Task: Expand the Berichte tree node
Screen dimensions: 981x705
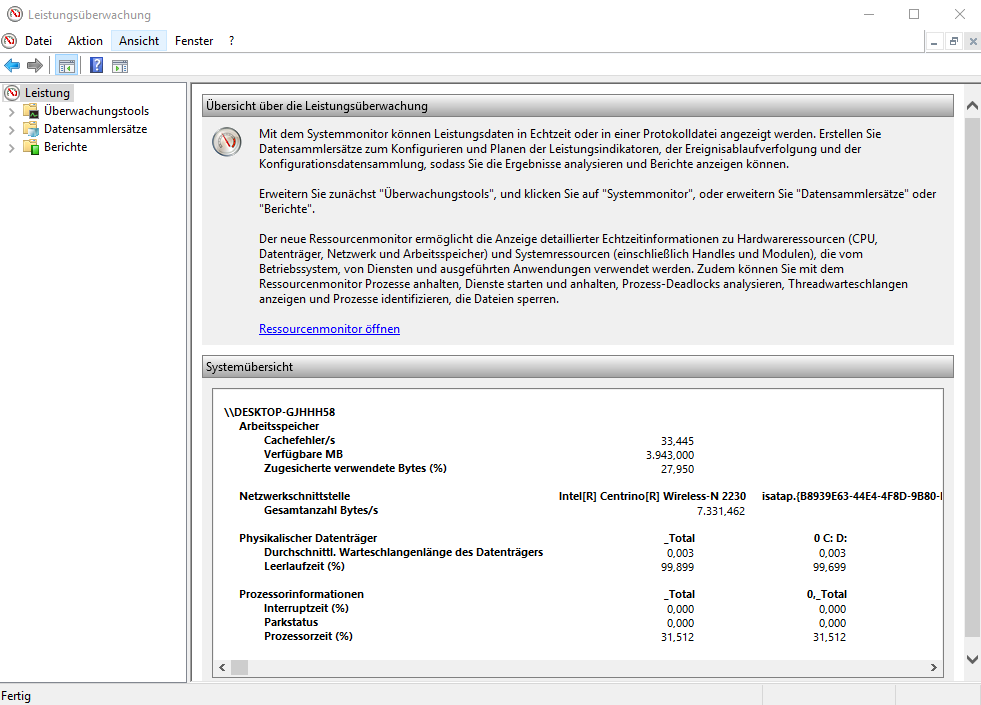Action: (x=11, y=148)
